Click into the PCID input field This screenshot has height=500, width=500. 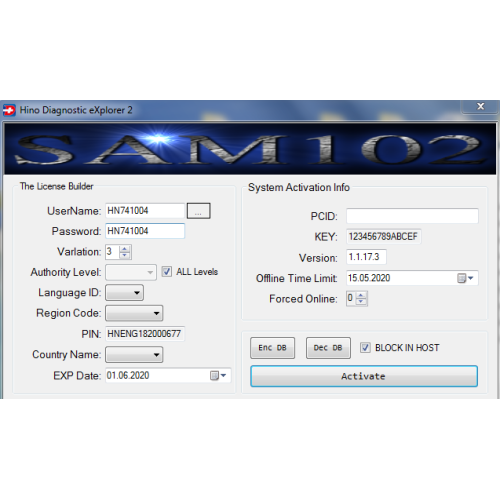[412, 216]
